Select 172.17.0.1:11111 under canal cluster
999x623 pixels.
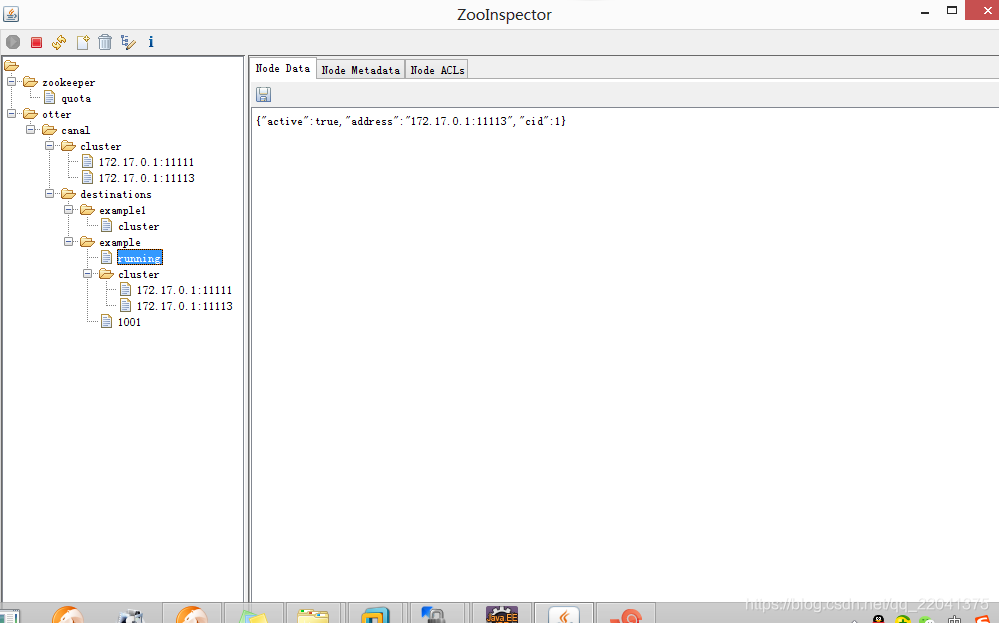(146, 162)
